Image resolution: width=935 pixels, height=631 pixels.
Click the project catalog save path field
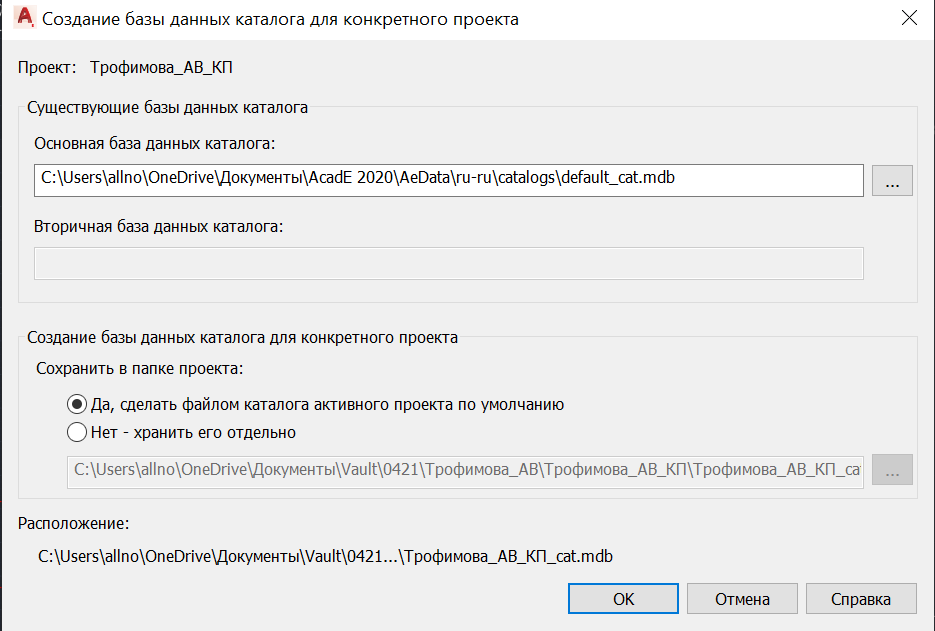click(x=465, y=471)
